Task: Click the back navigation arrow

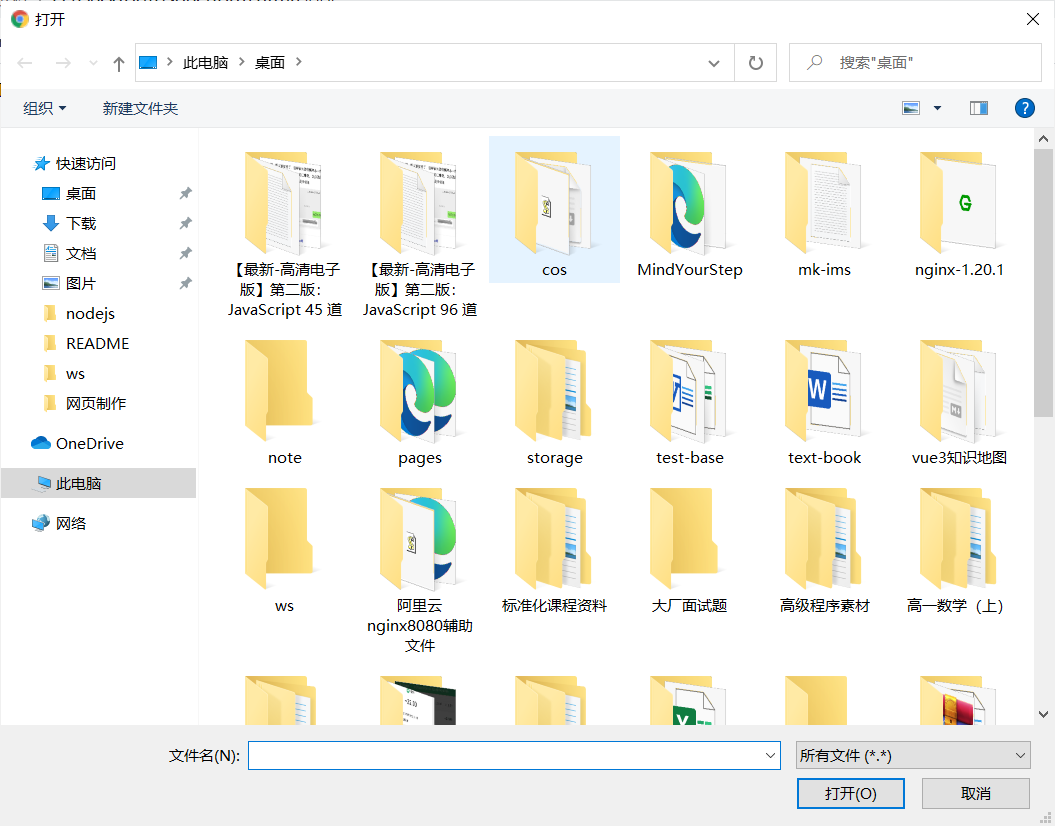Action: [x=24, y=62]
